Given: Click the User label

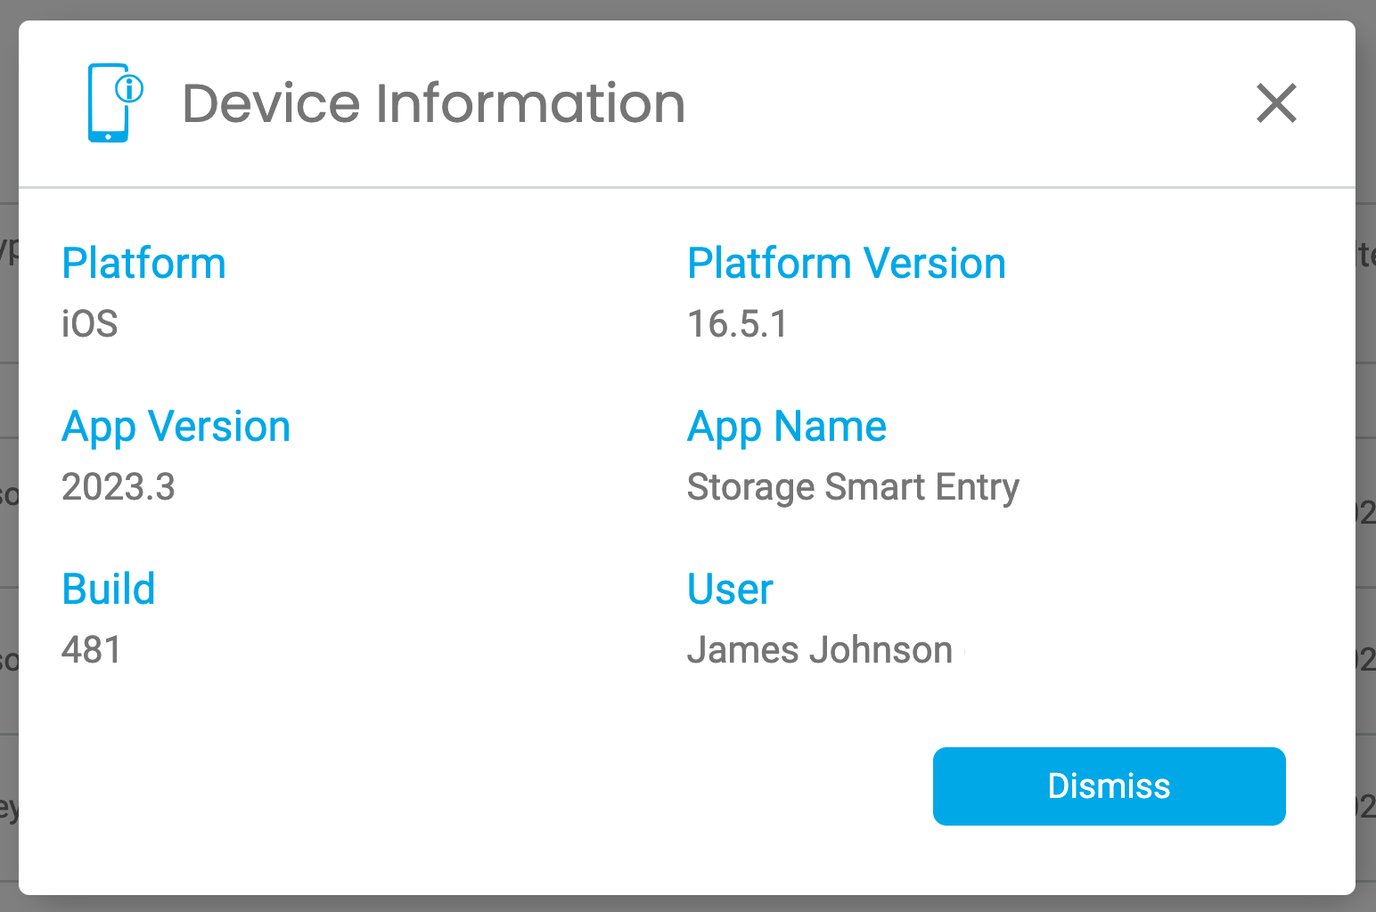Looking at the screenshot, I should 729,589.
